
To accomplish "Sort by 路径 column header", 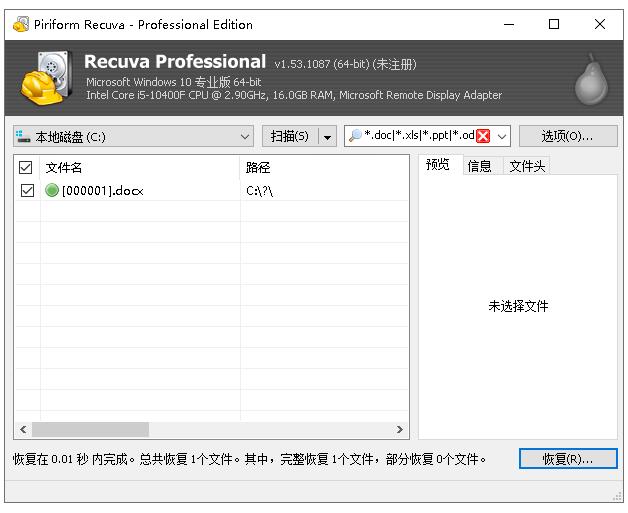I will pyautogui.click(x=324, y=167).
